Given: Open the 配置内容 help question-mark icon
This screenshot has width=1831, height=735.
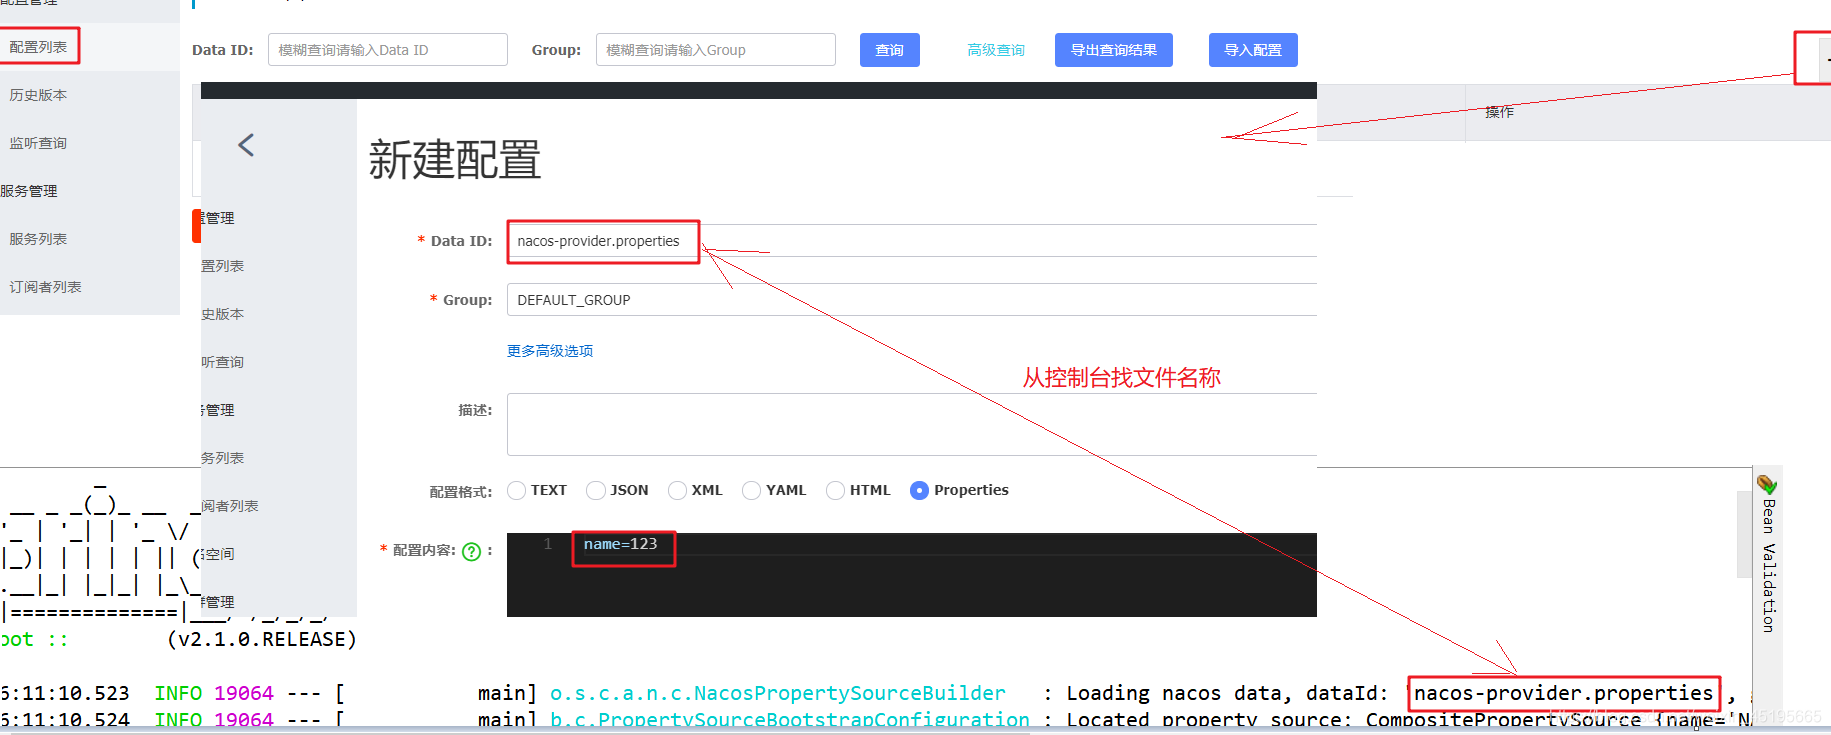Looking at the screenshot, I should click(472, 551).
